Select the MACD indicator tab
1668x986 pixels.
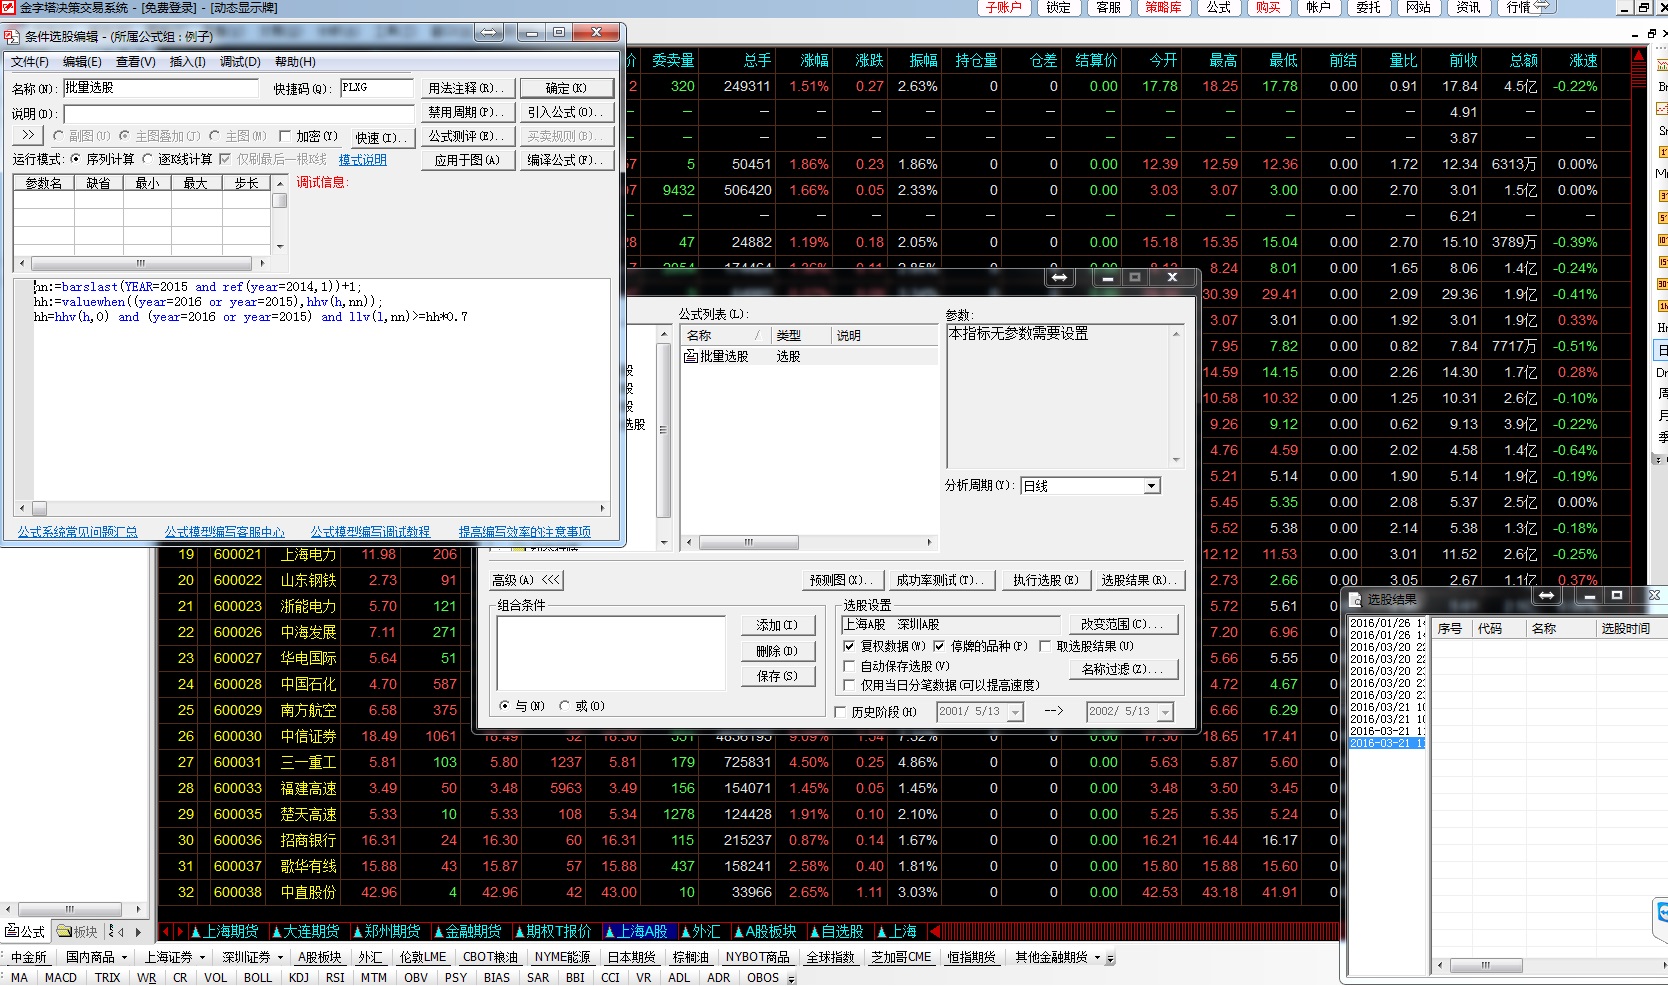(61, 978)
